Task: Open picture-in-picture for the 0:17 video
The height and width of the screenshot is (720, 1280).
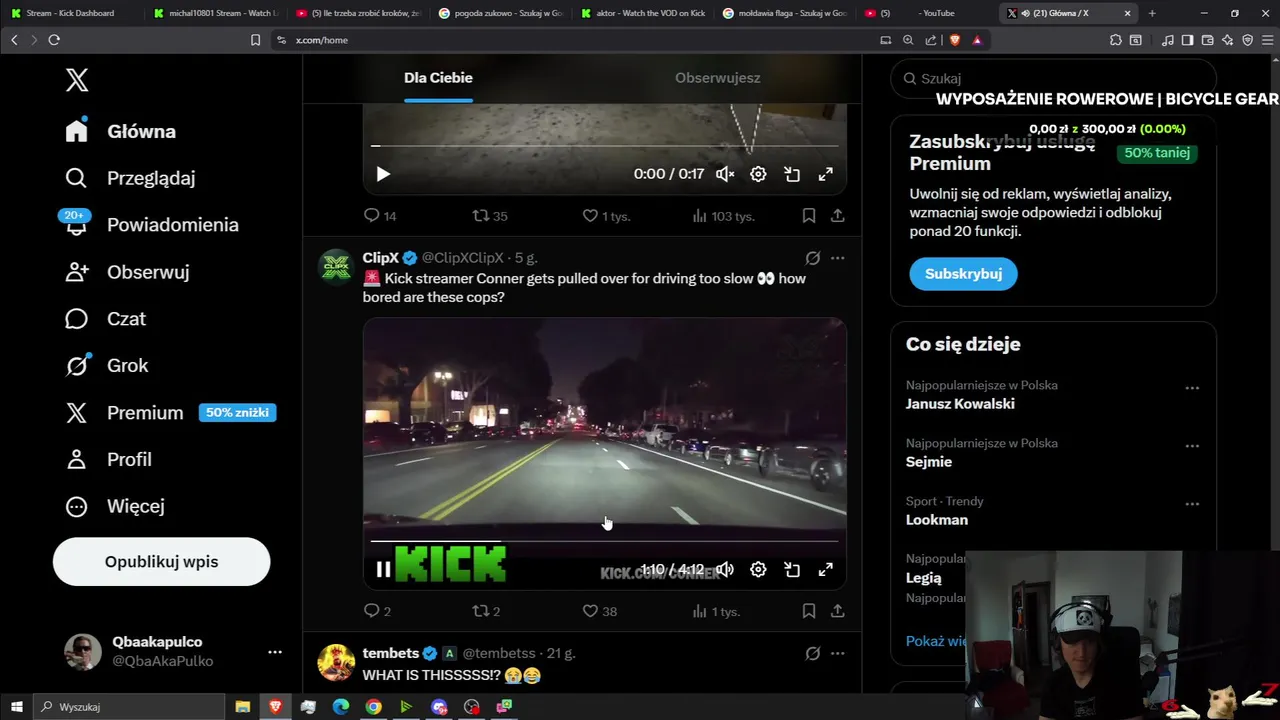Action: (792, 174)
